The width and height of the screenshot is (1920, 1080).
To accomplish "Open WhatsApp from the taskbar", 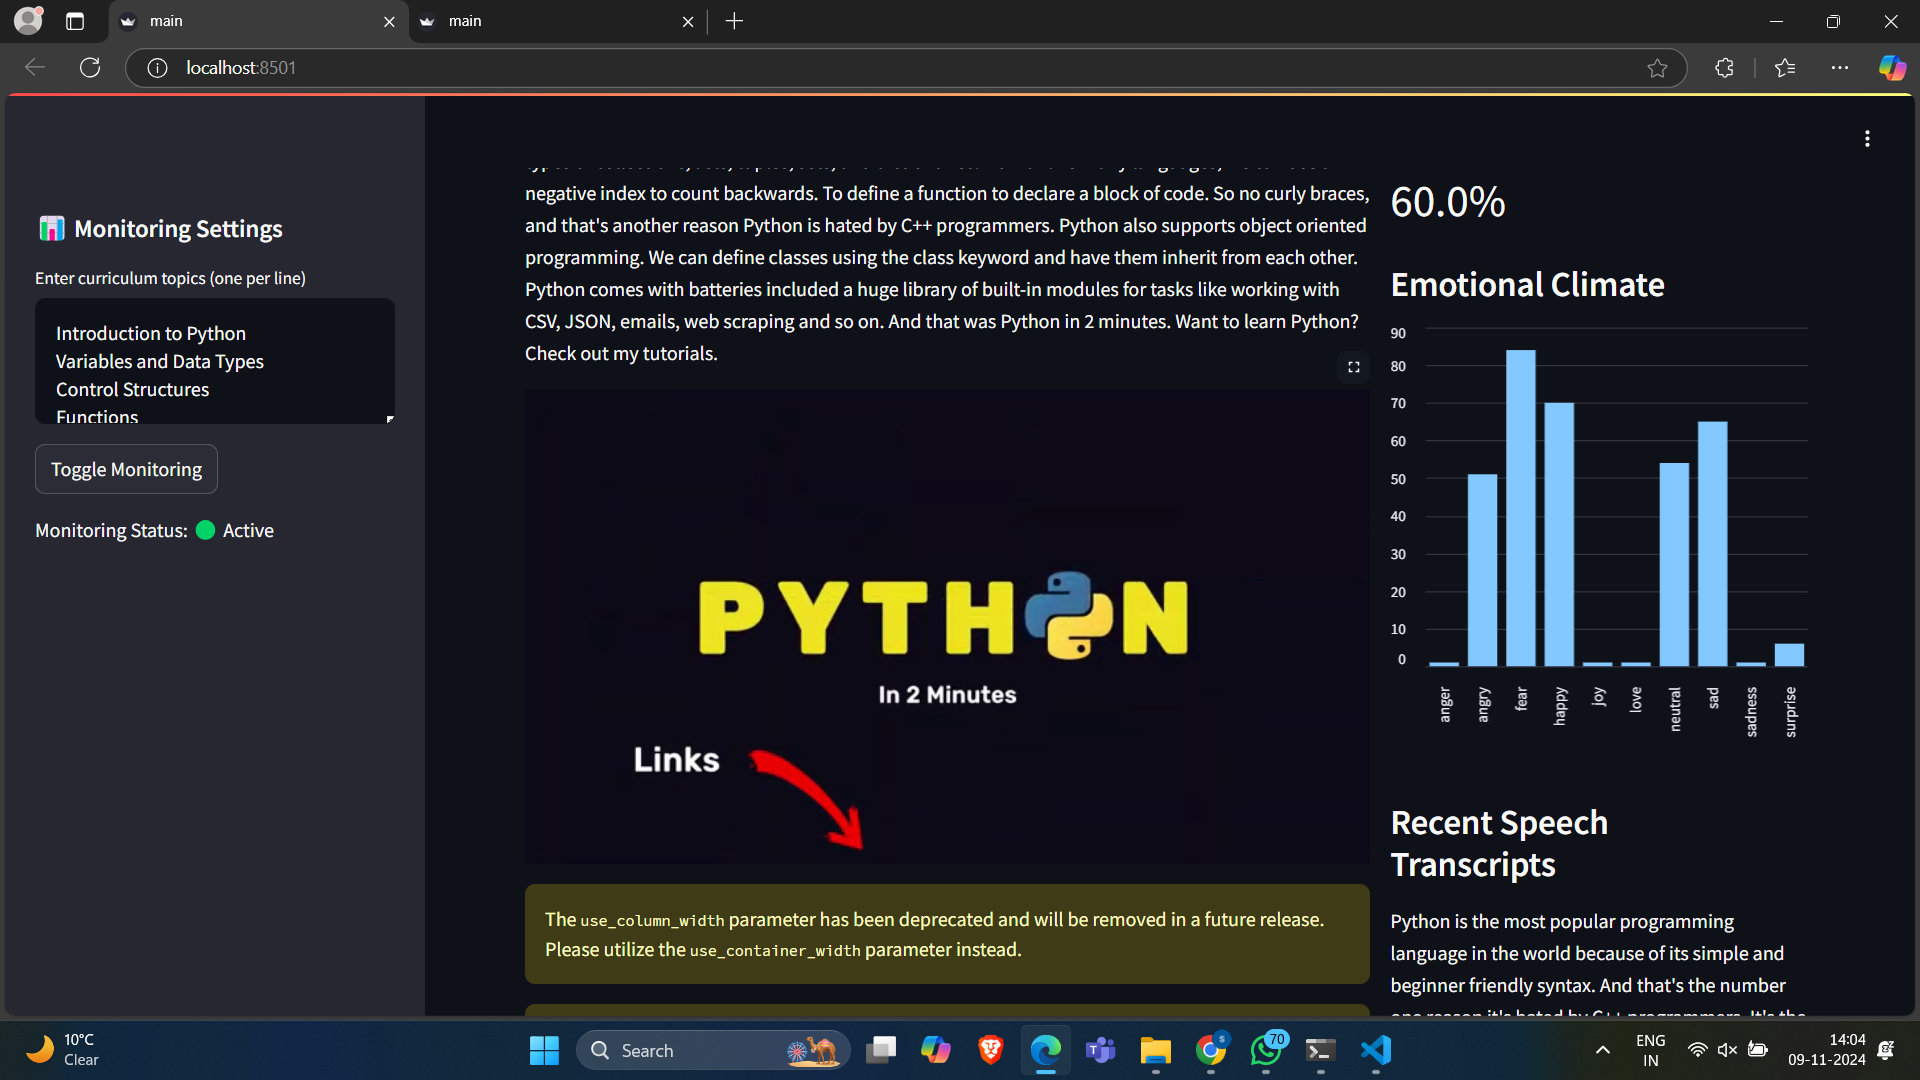I will coord(1265,1051).
